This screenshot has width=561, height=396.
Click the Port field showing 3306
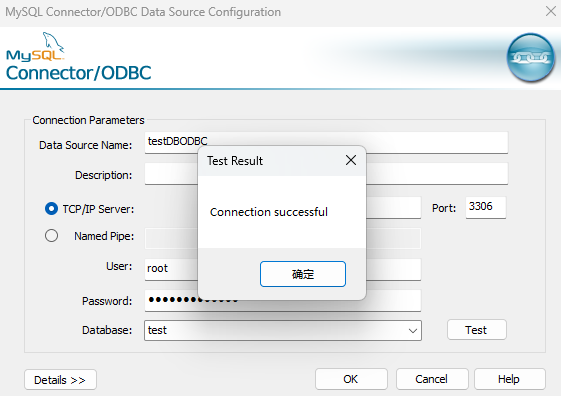tap(486, 207)
